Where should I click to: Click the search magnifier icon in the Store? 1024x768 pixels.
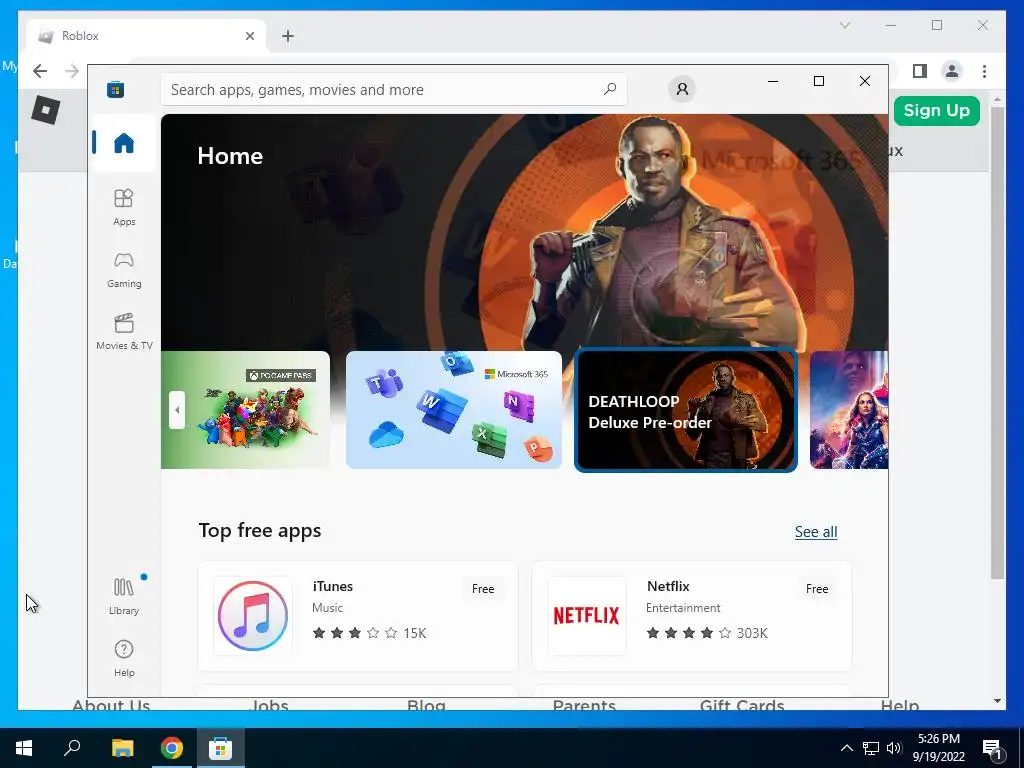click(x=609, y=89)
